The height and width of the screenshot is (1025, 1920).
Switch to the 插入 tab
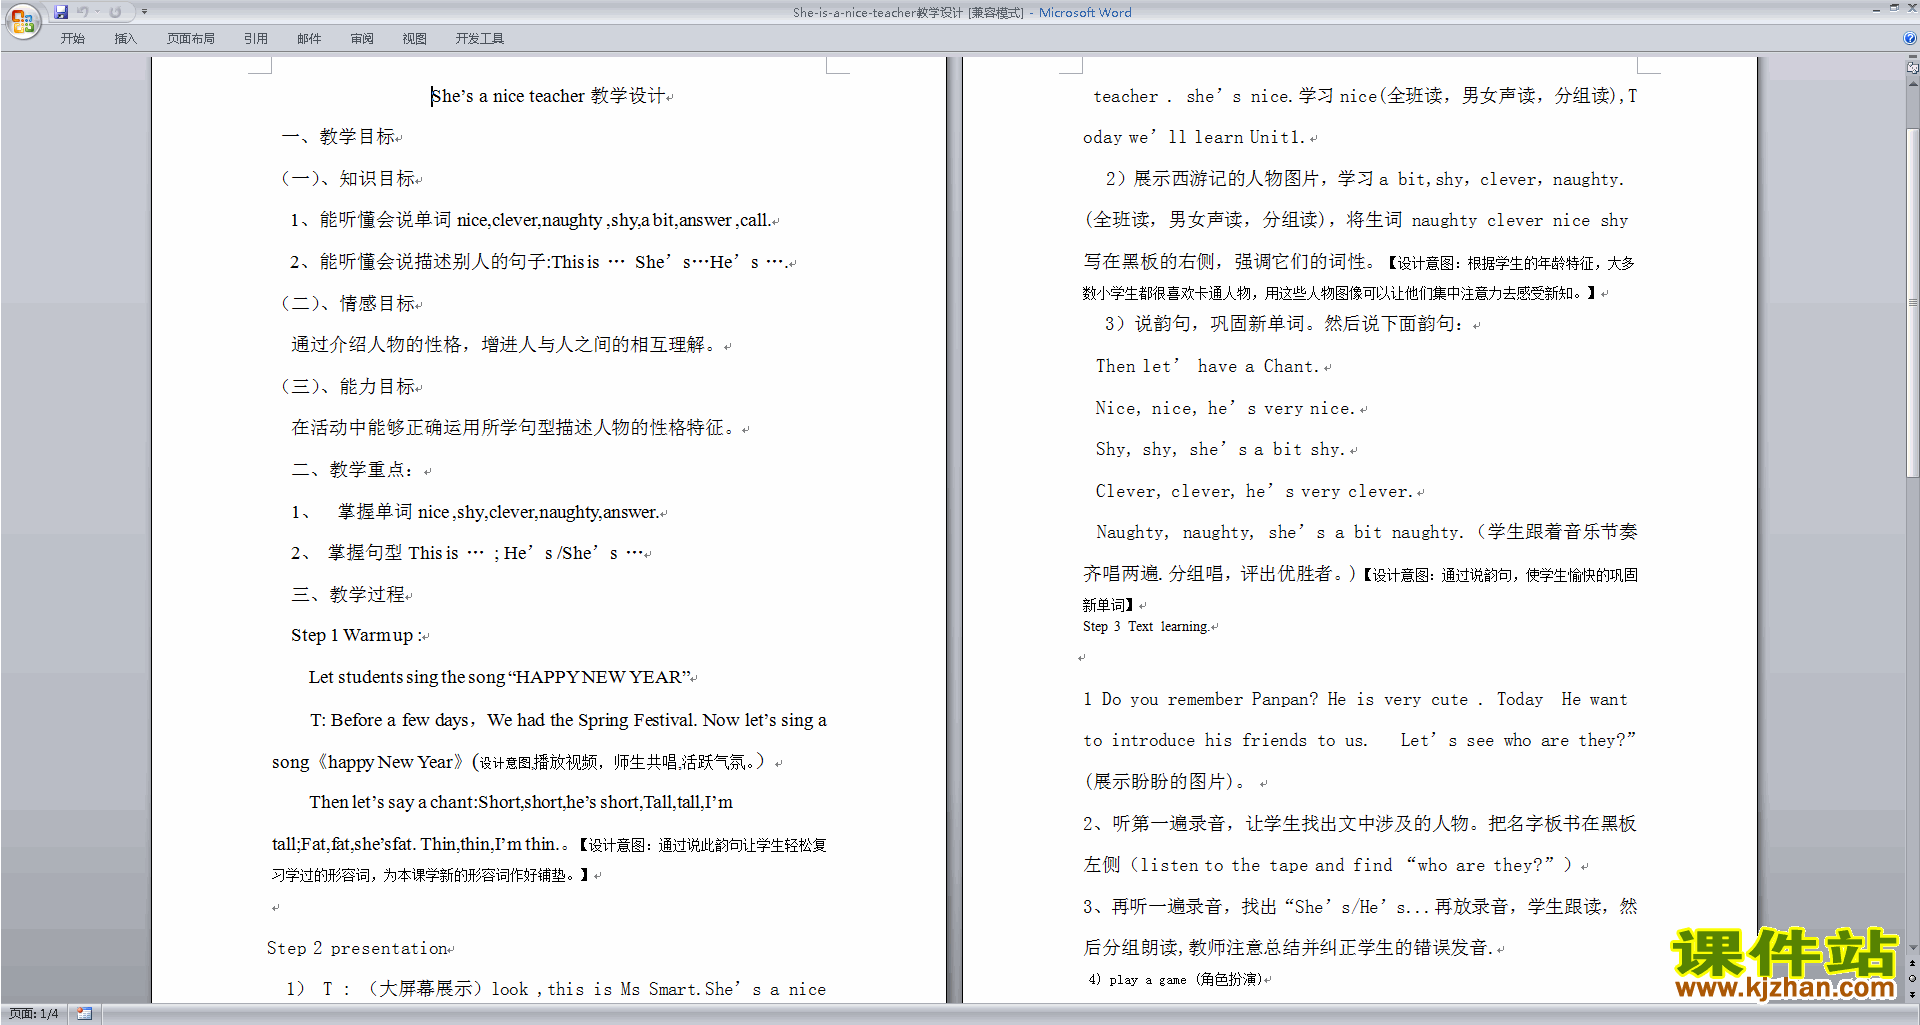(125, 38)
